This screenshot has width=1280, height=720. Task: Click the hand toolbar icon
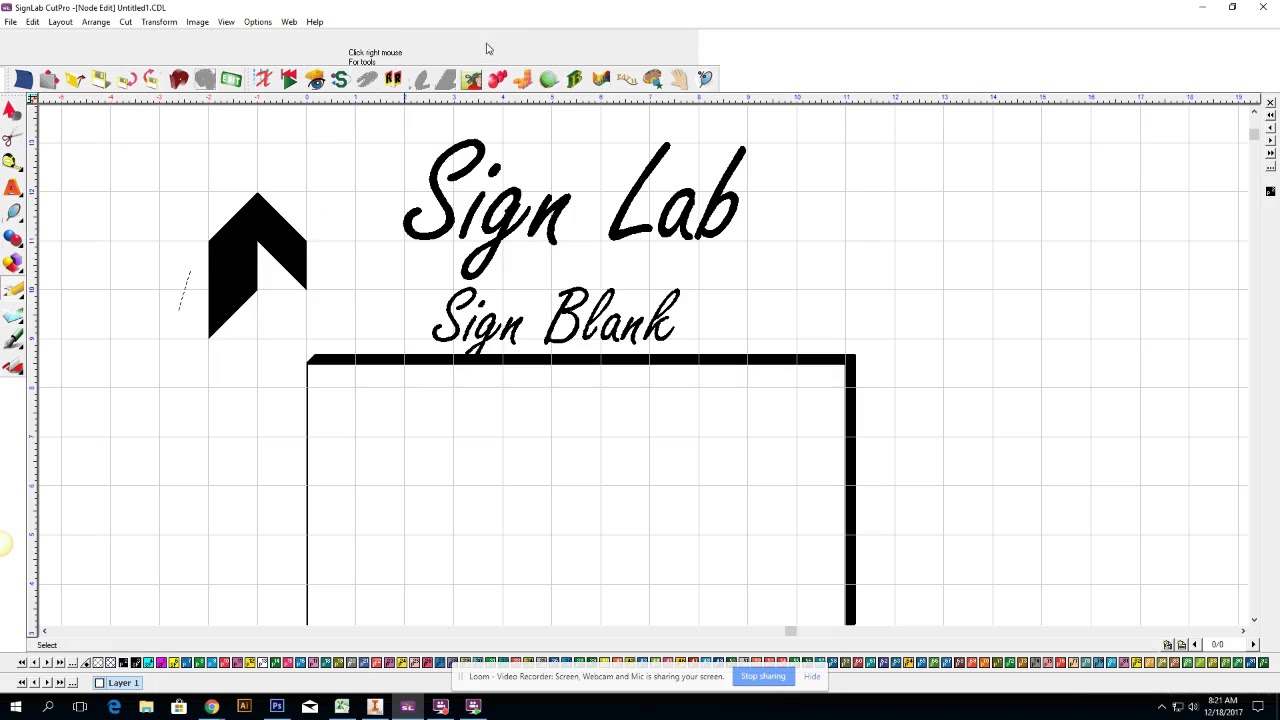tap(679, 79)
